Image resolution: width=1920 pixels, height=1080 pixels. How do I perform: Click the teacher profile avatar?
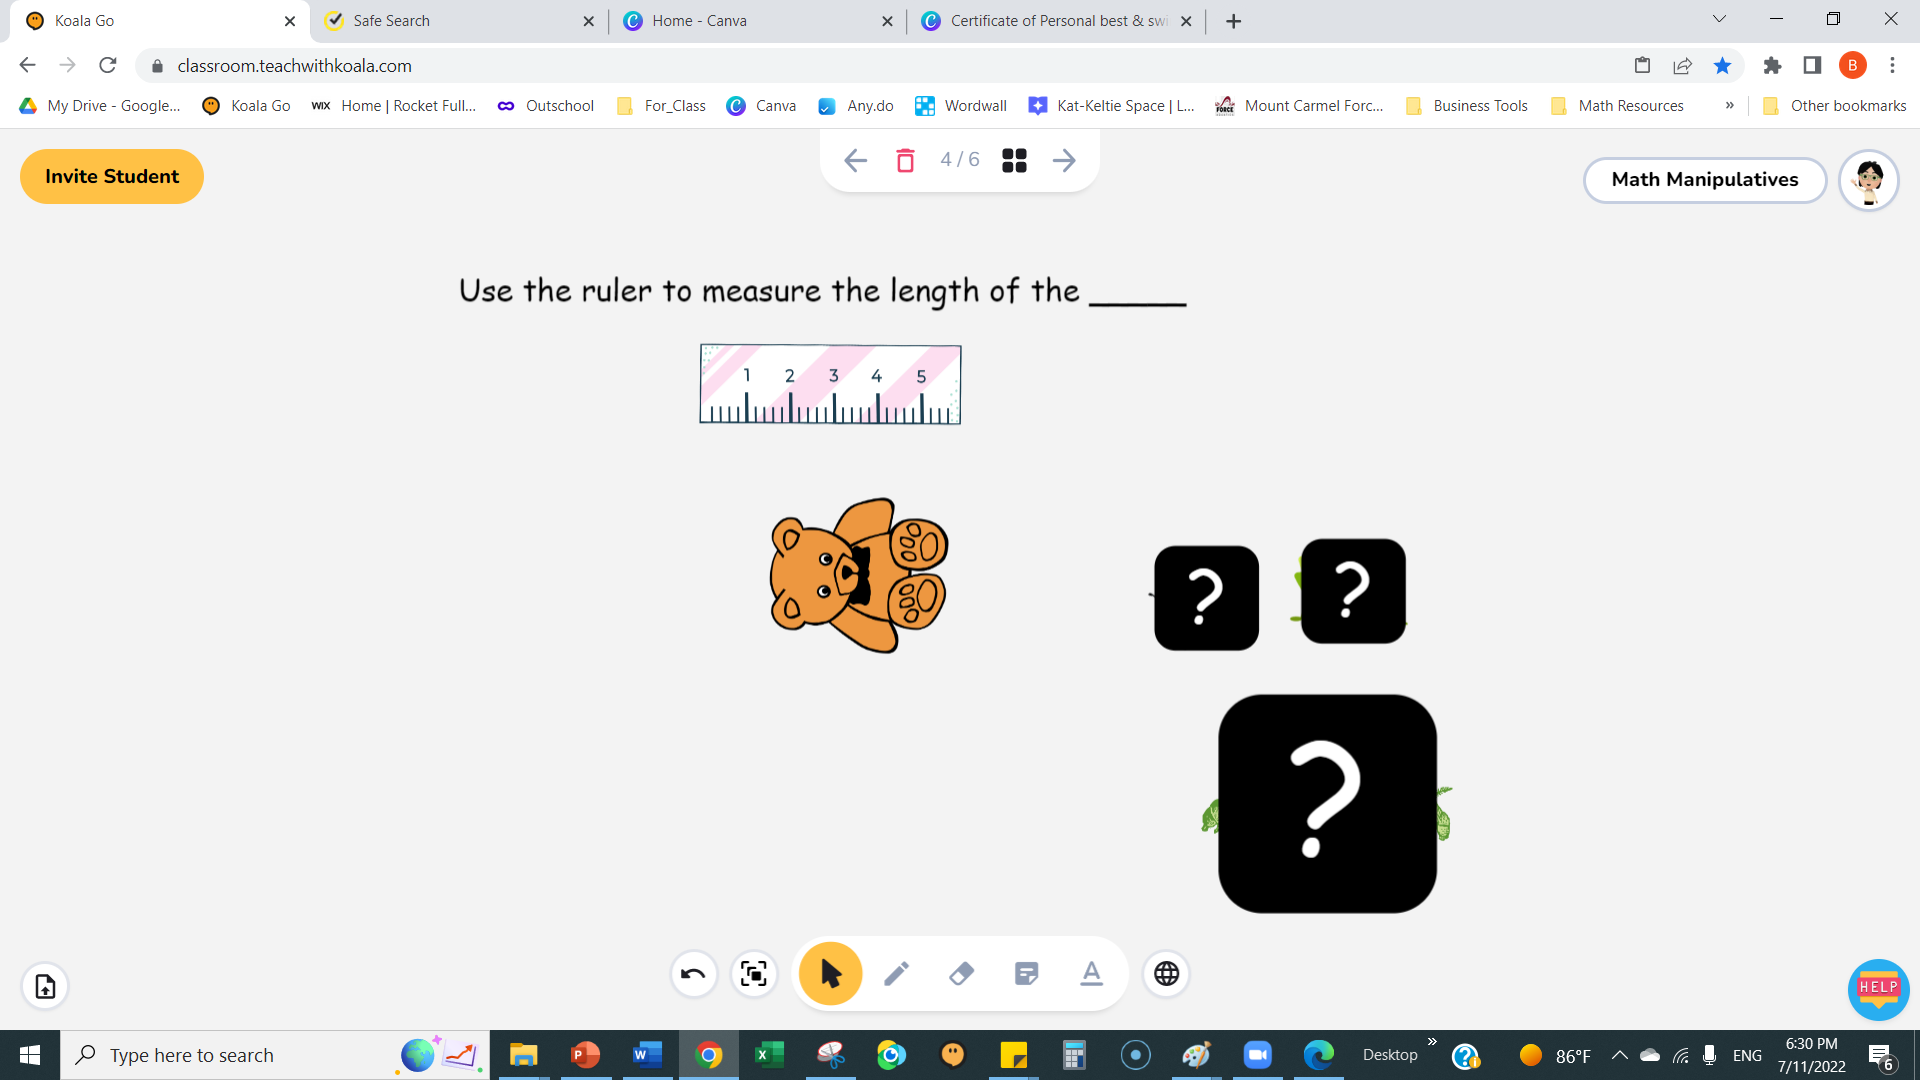click(x=1868, y=180)
